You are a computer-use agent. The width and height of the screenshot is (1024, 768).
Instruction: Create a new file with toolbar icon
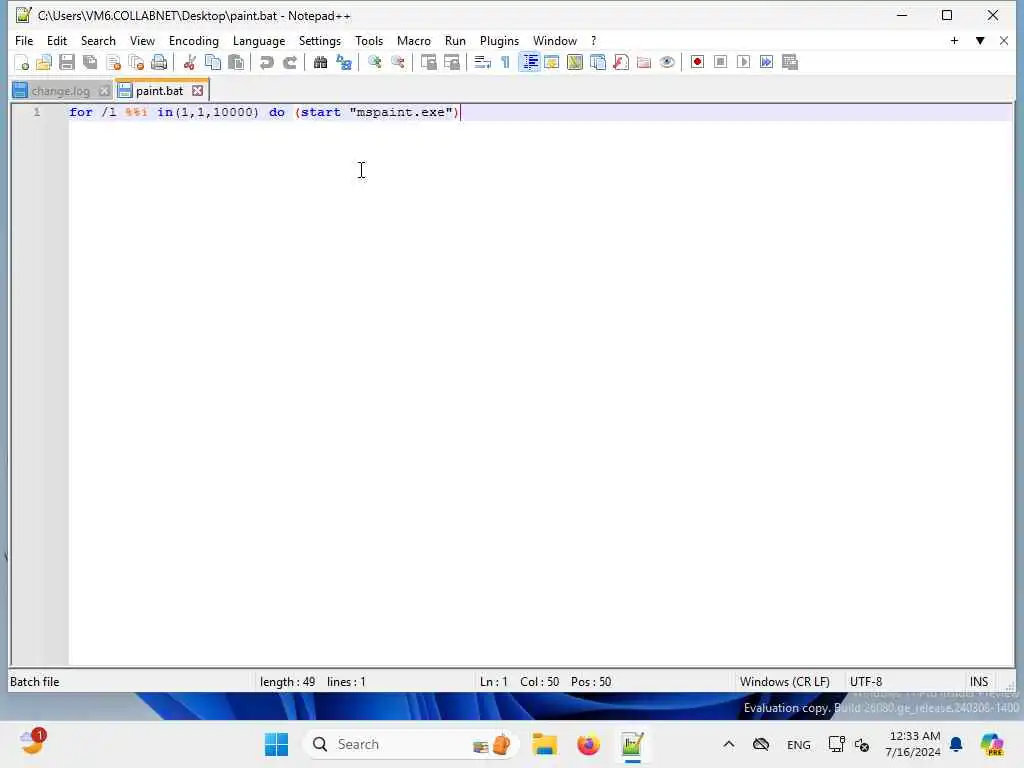[x=22, y=63]
